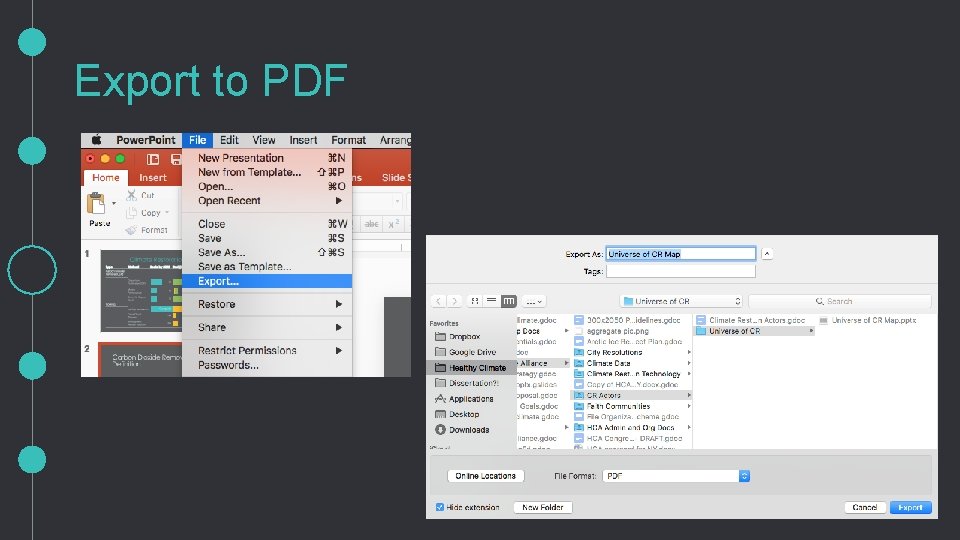960x540 pixels.
Task: Open the Universe of CR location dropdown
Action: [681, 301]
